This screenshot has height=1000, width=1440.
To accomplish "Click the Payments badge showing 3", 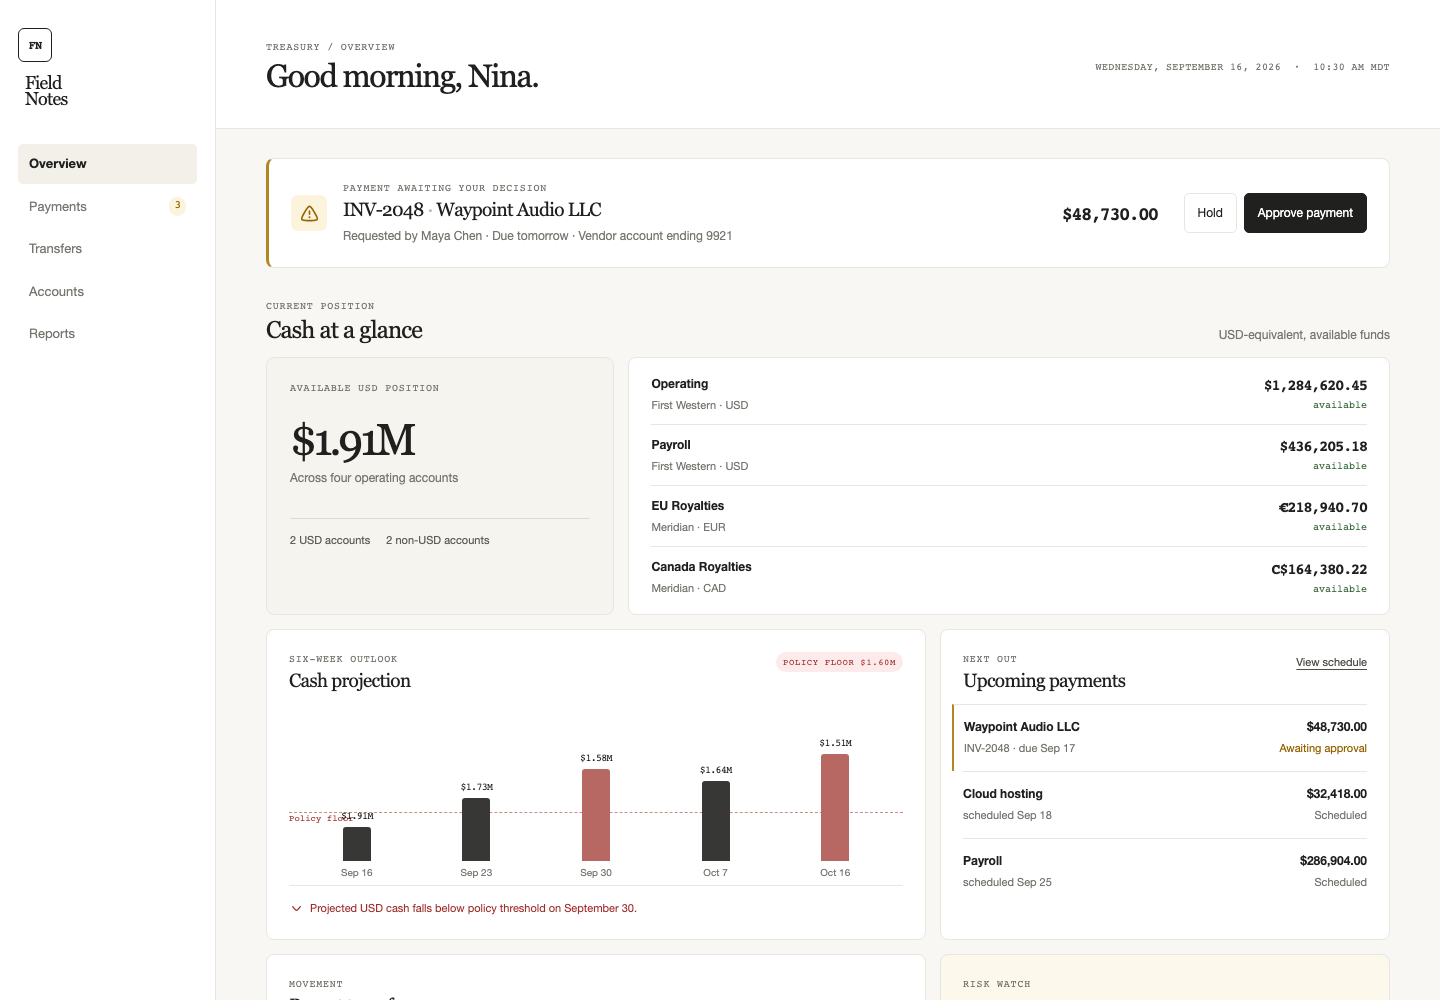I will click(x=177, y=206).
